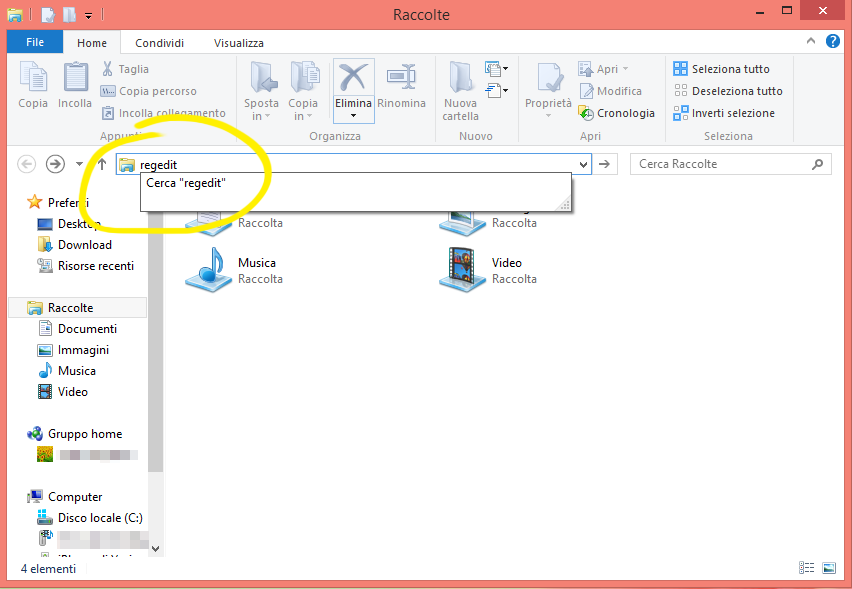Open the blue help question icon
The height and width of the screenshot is (589, 852).
pos(832,41)
